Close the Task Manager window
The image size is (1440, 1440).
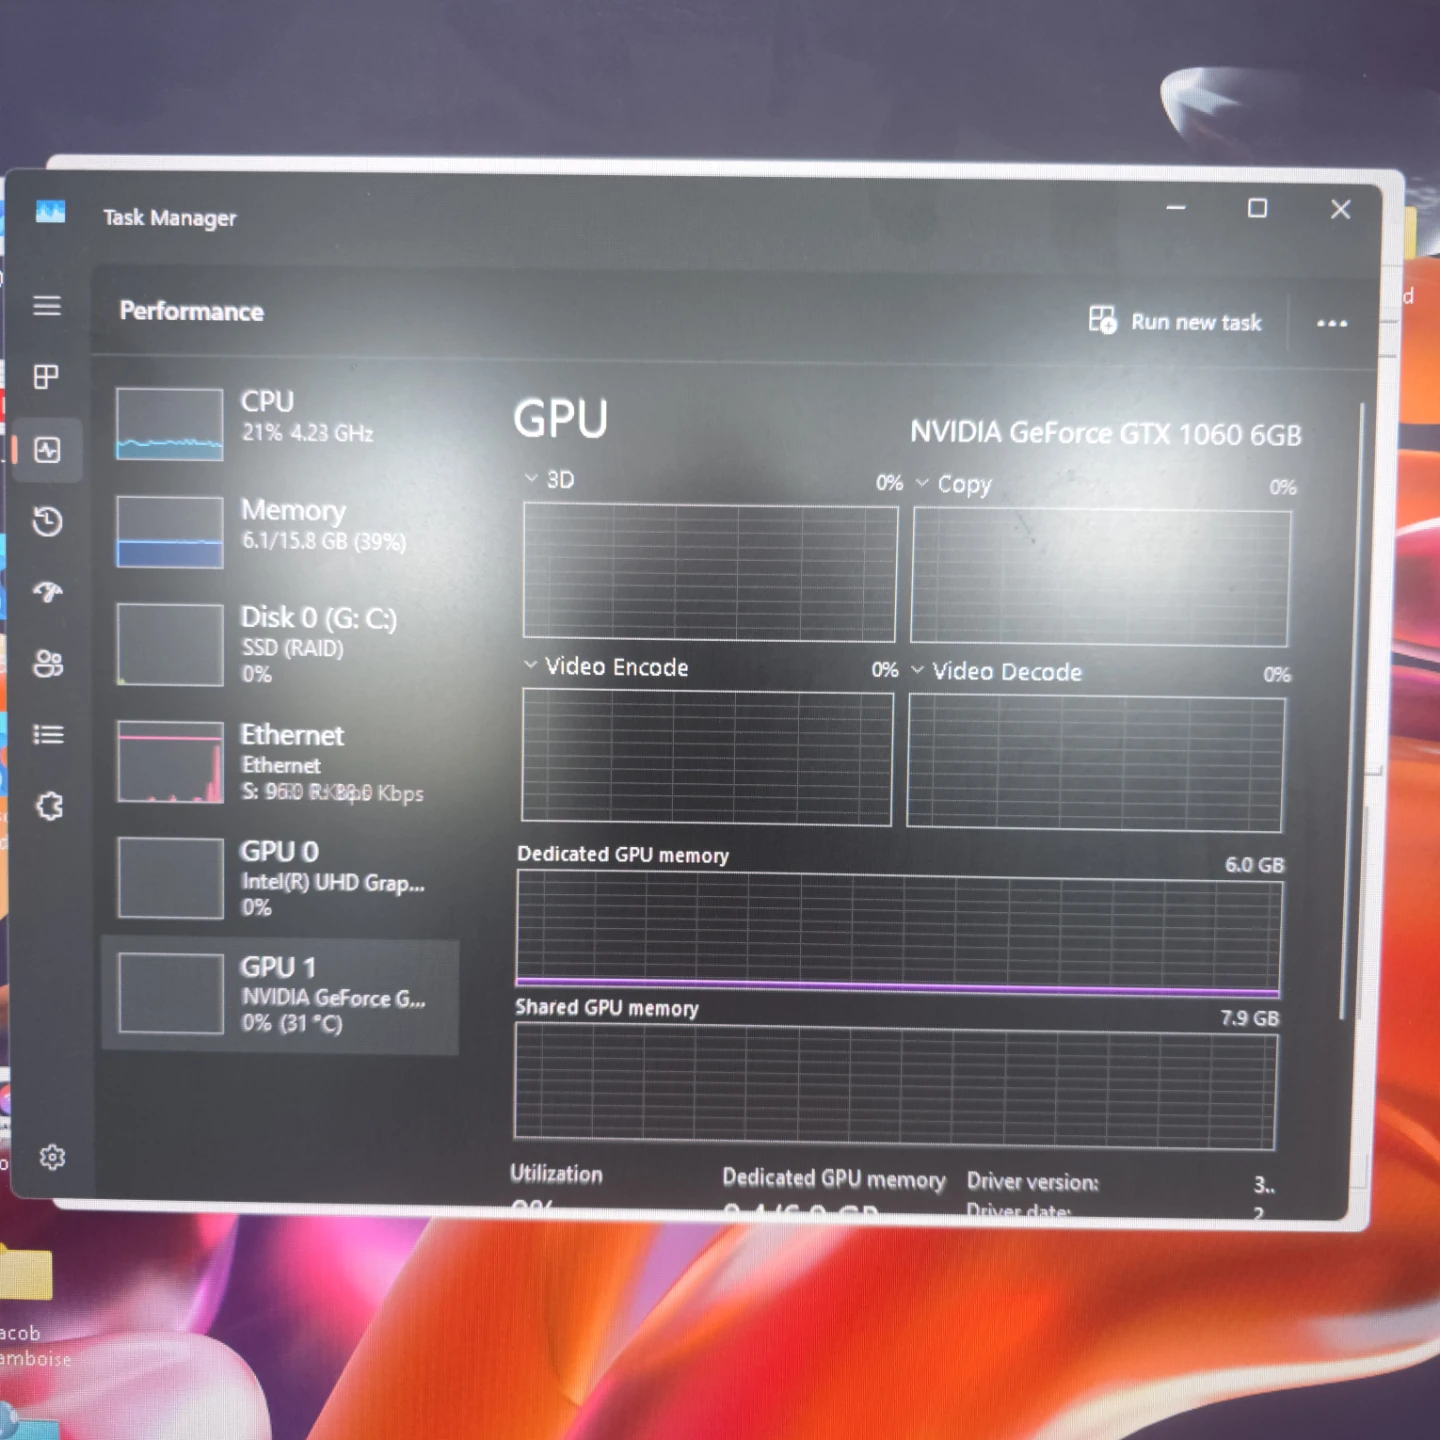[x=1340, y=209]
